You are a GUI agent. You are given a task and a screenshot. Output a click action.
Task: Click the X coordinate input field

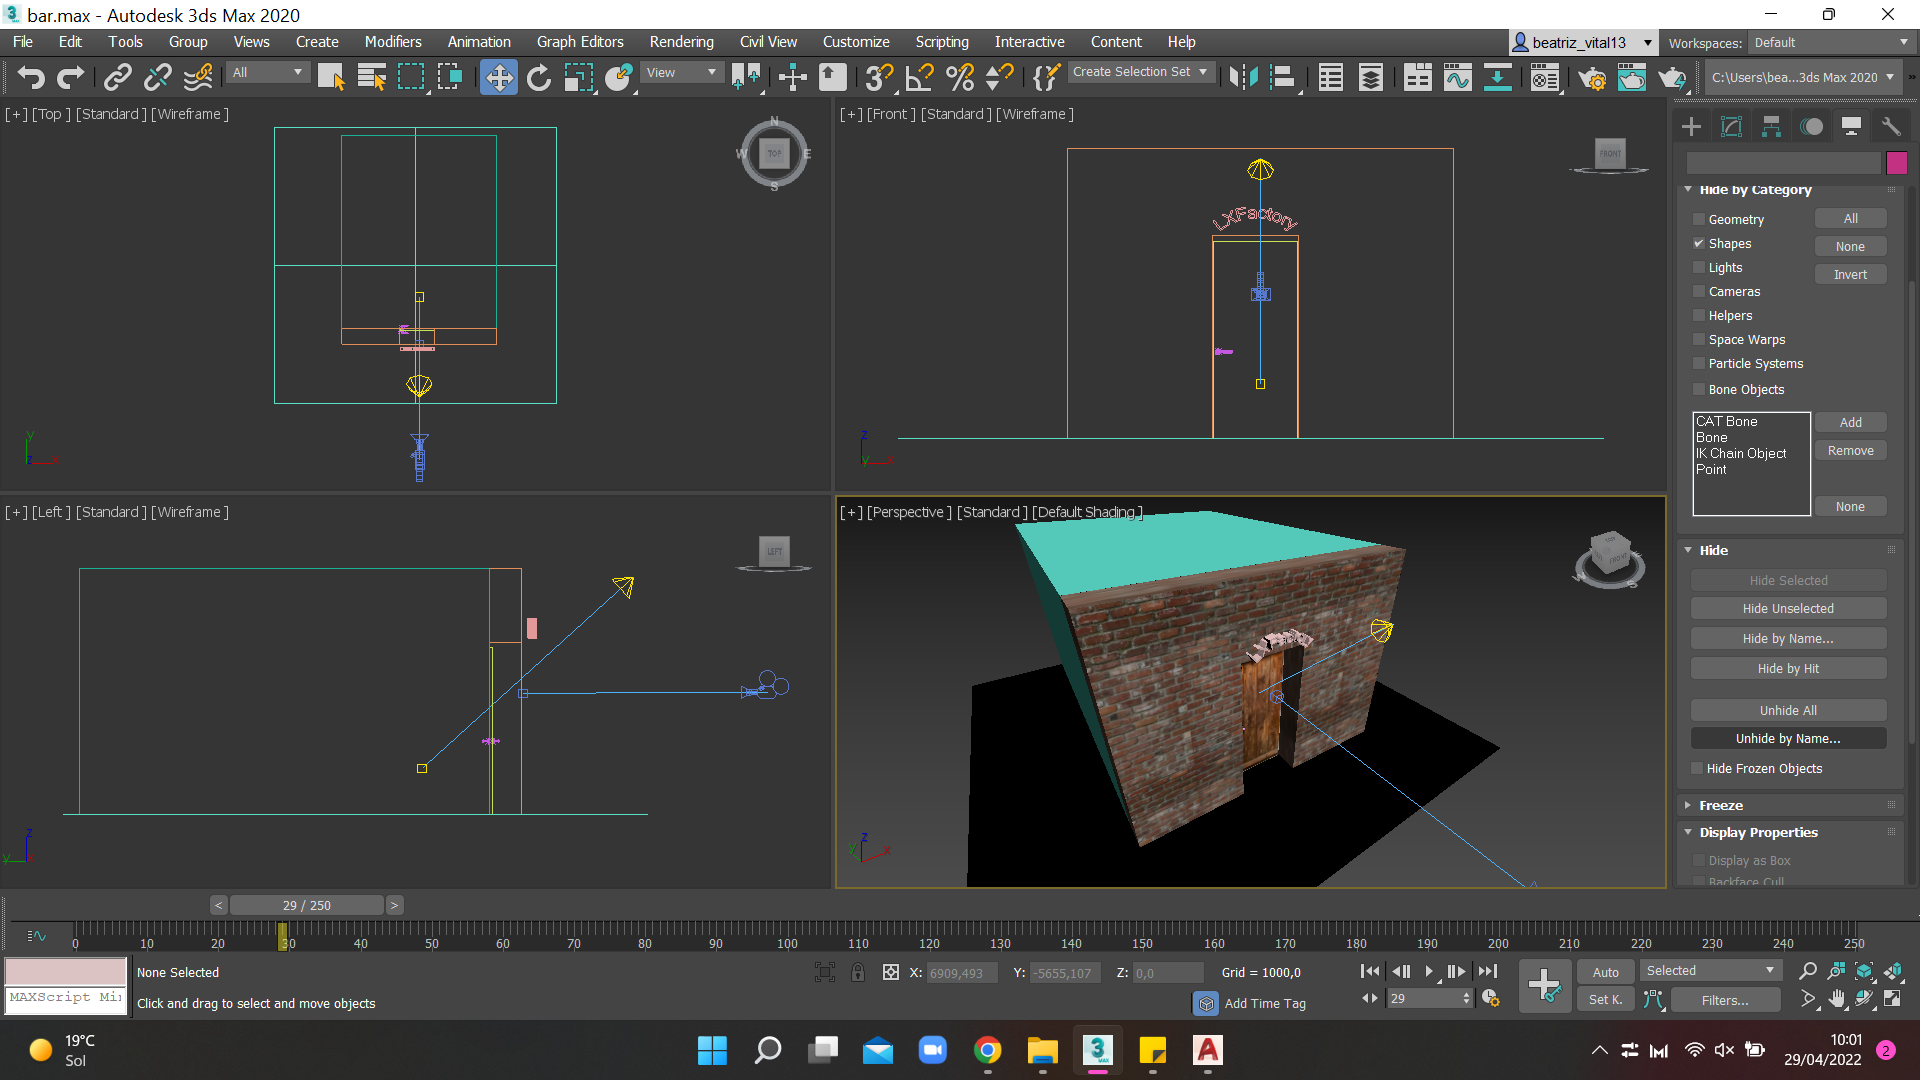tap(961, 973)
